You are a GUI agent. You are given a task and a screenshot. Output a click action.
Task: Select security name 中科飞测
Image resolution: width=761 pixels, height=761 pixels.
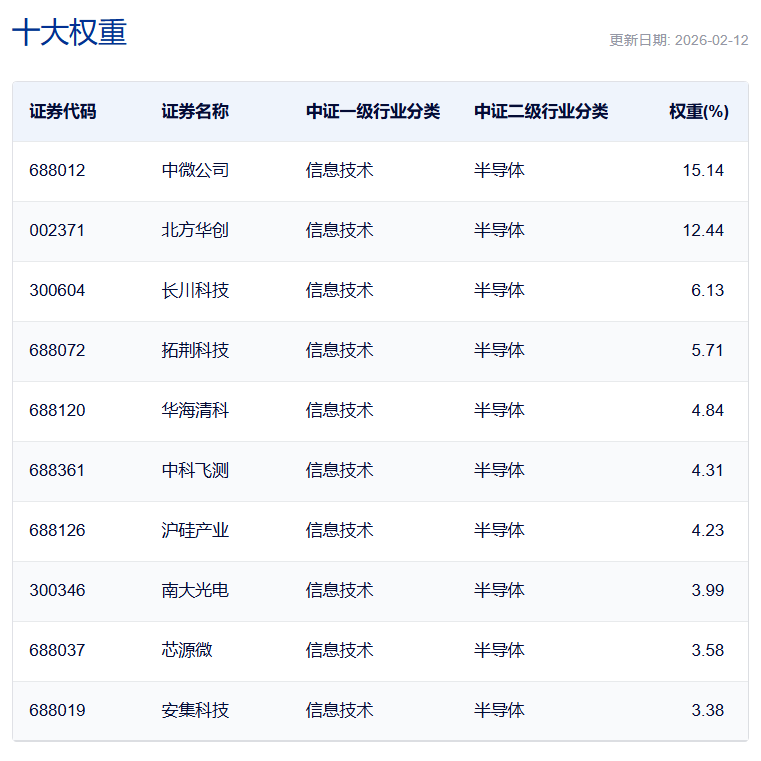coord(195,470)
